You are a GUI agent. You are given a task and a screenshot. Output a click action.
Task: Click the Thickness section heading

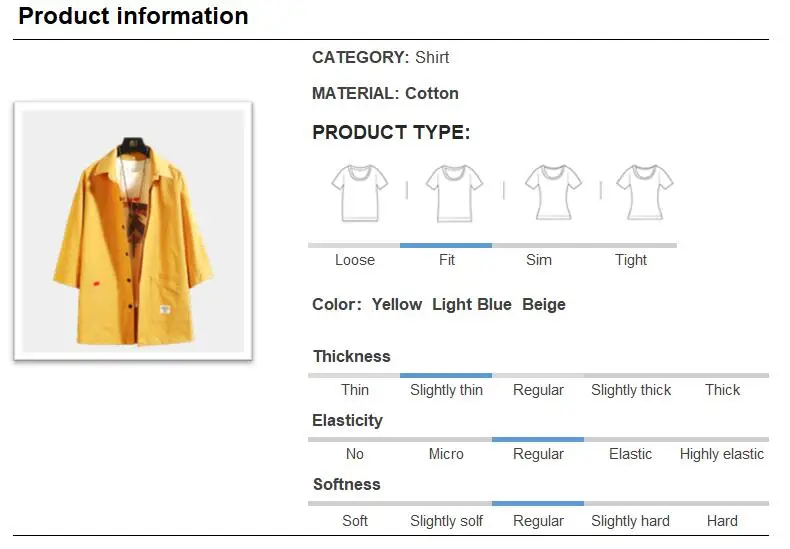352,357
